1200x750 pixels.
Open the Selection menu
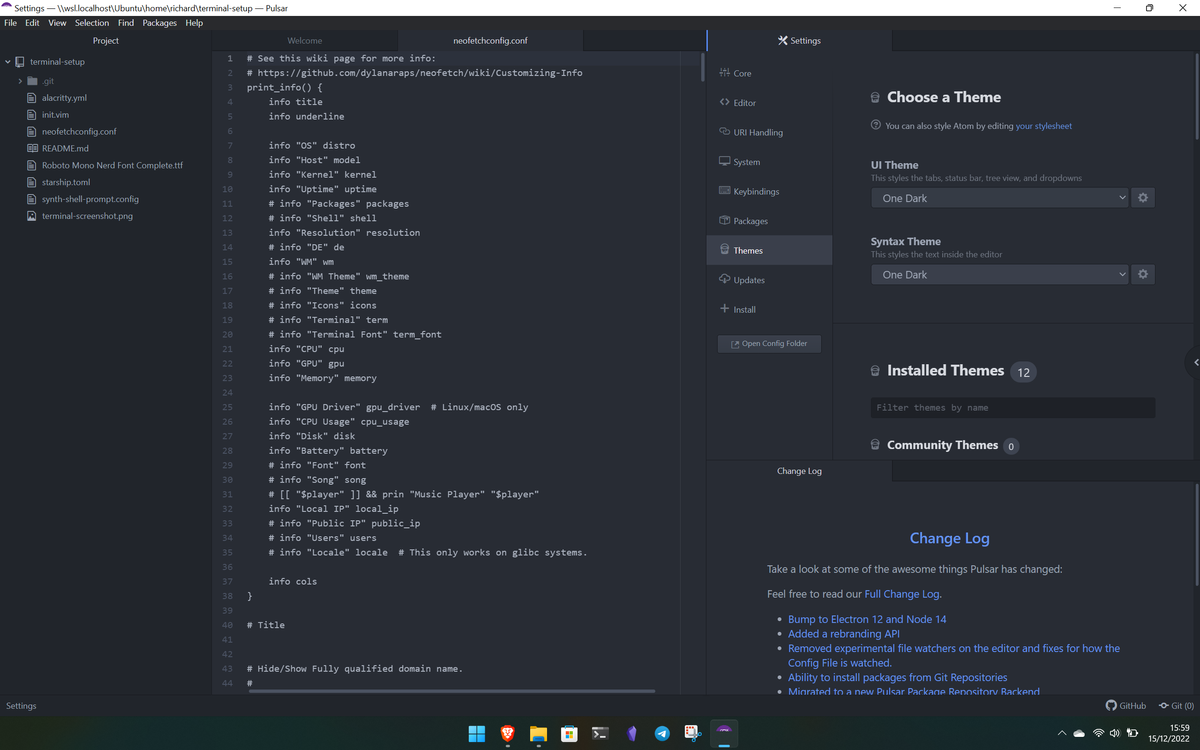(x=91, y=22)
